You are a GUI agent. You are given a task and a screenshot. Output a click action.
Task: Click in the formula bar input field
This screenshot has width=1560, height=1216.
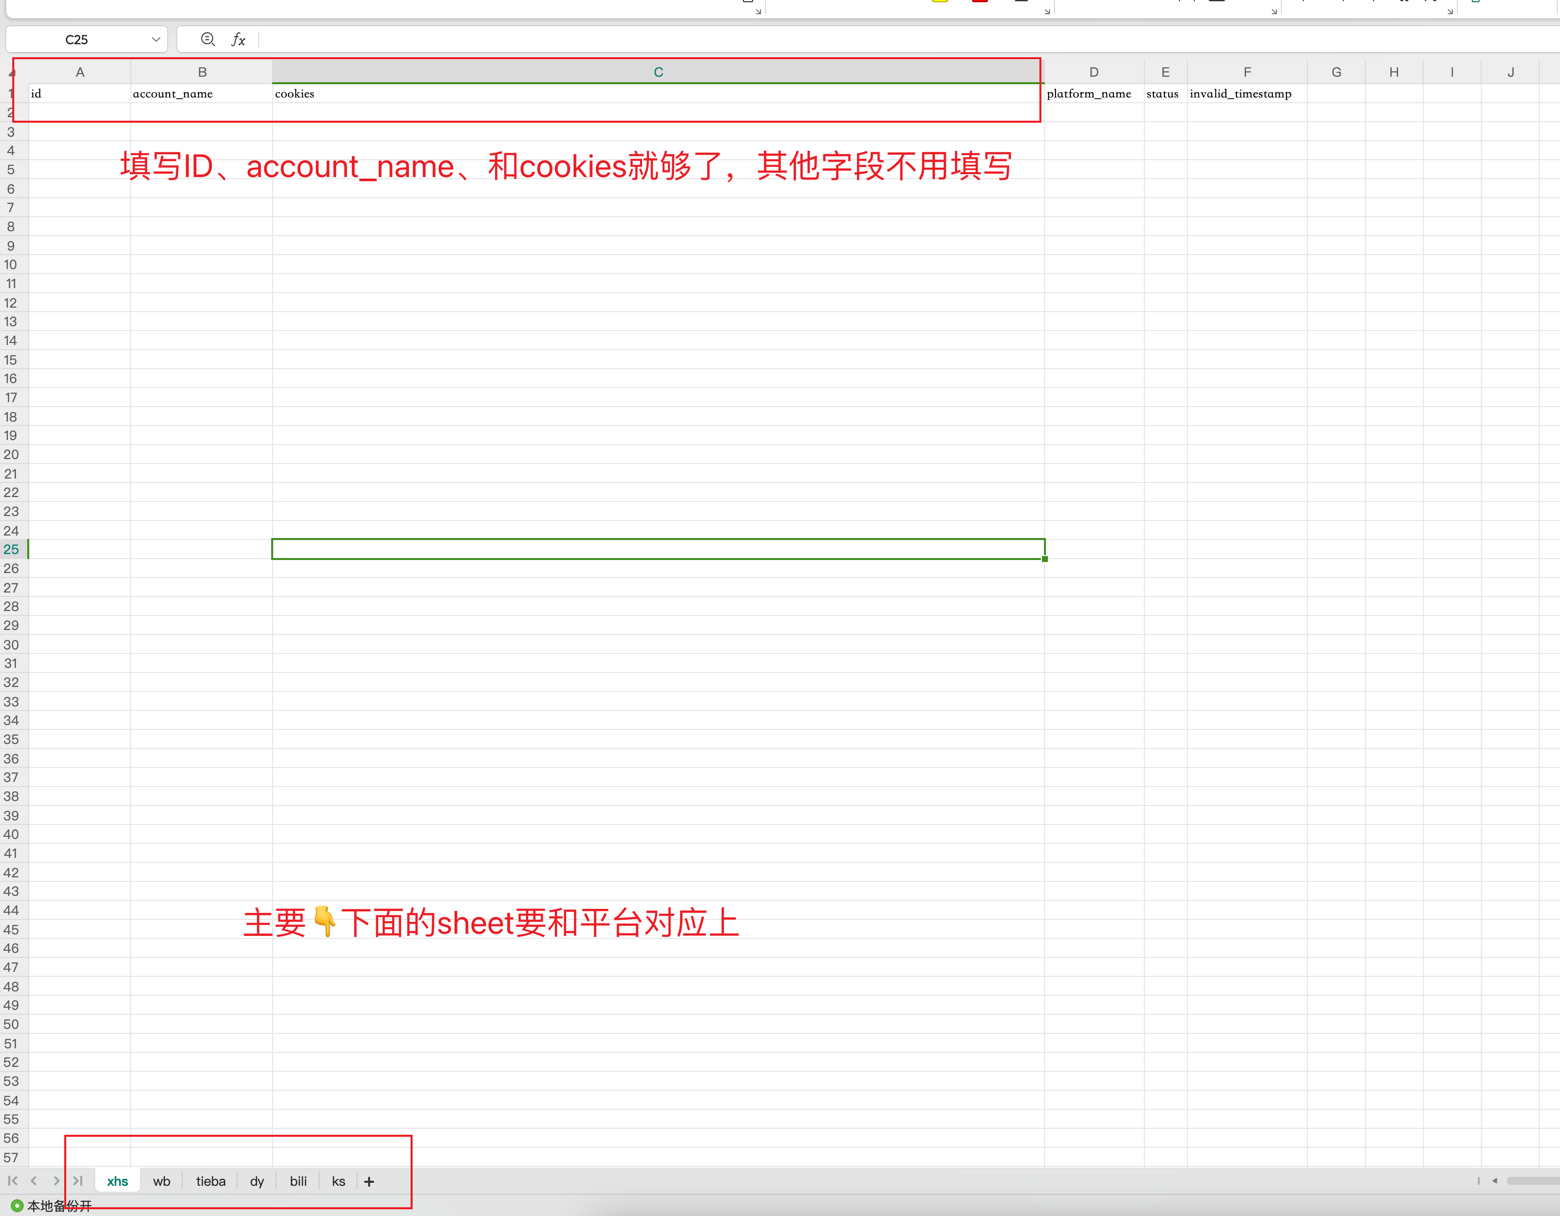click(900, 40)
